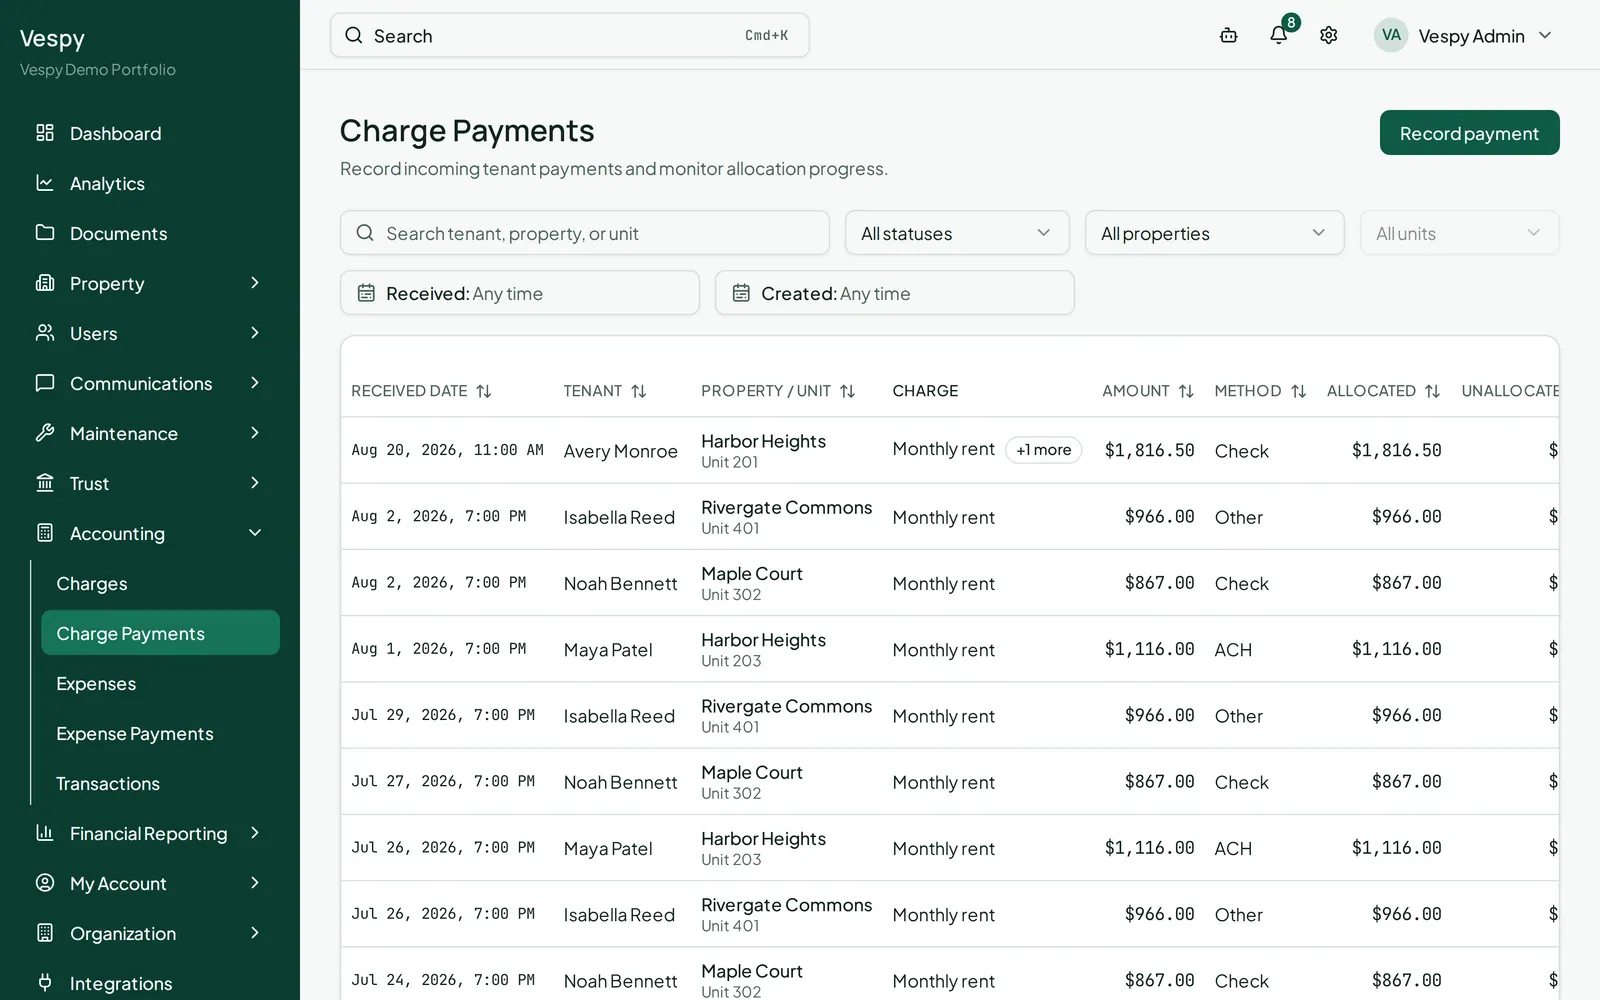Sort by Method column arrows
This screenshot has height=1000, width=1600.
point(1299,391)
